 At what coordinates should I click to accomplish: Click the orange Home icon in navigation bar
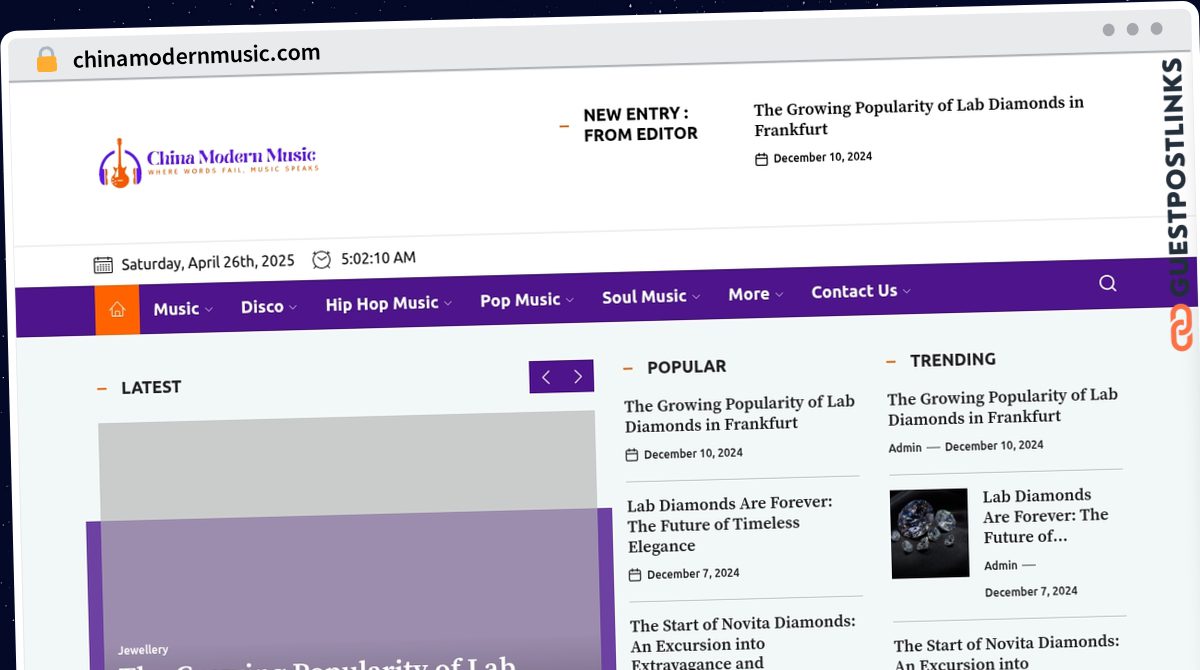click(117, 310)
